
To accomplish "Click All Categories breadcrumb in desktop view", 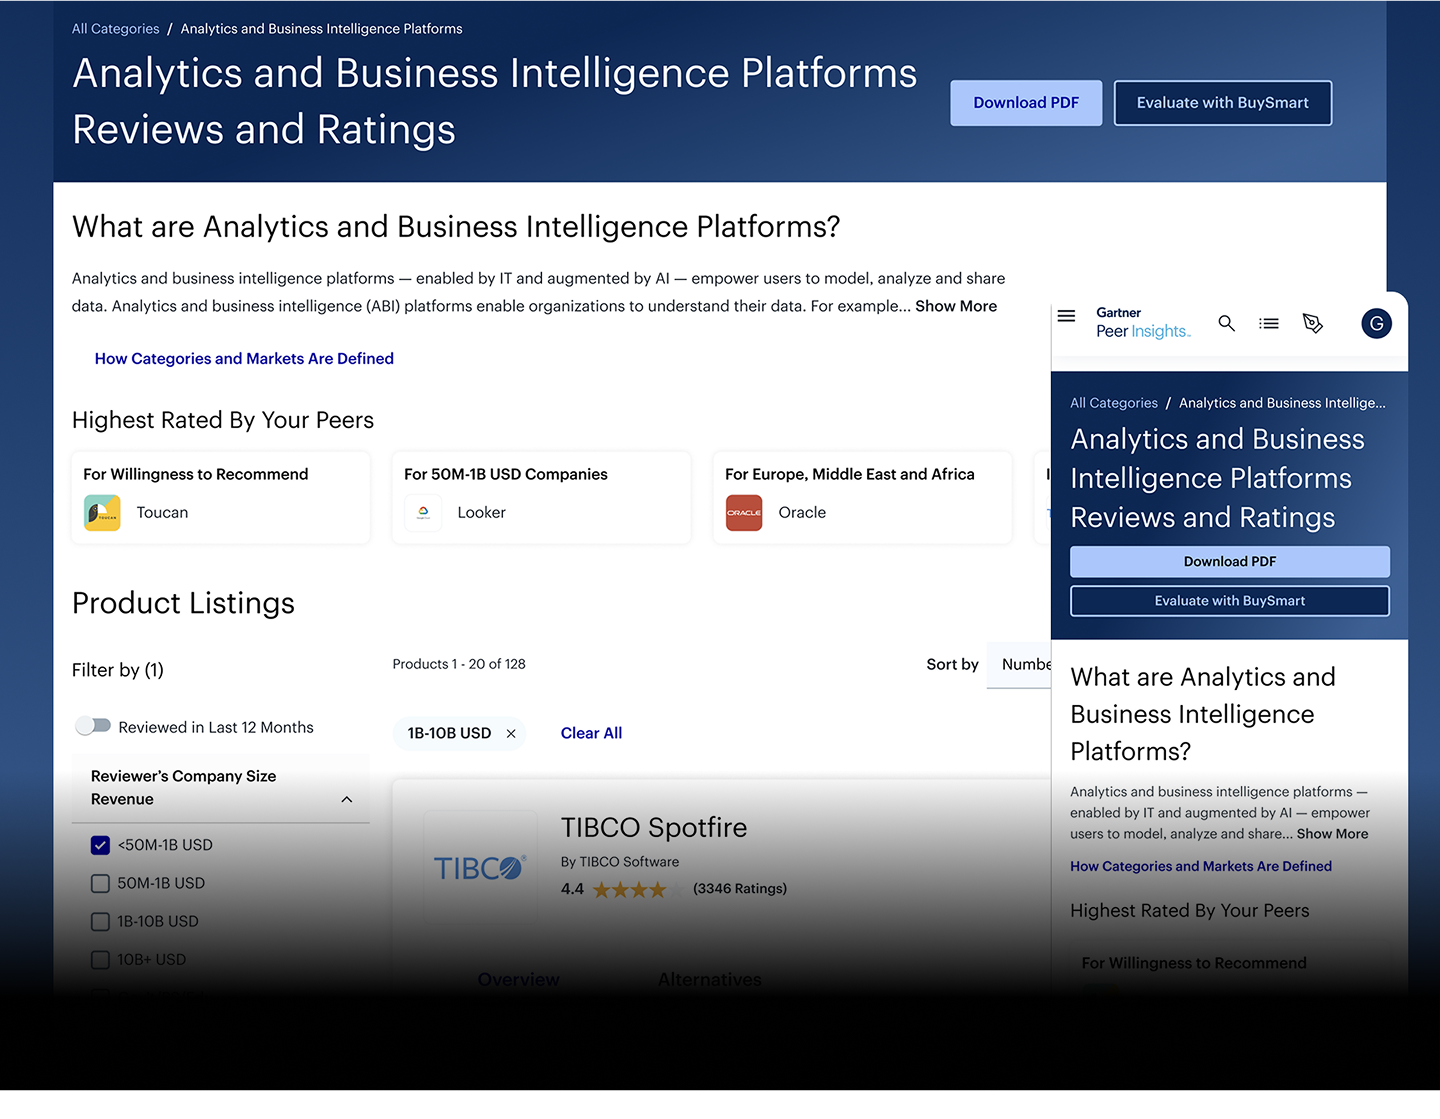I will [x=116, y=29].
